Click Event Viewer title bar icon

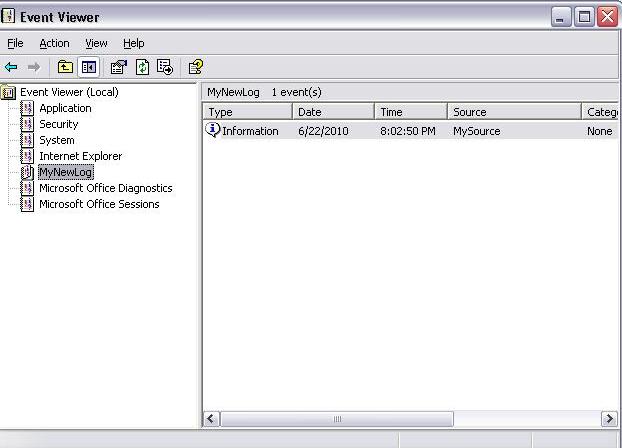(8, 16)
